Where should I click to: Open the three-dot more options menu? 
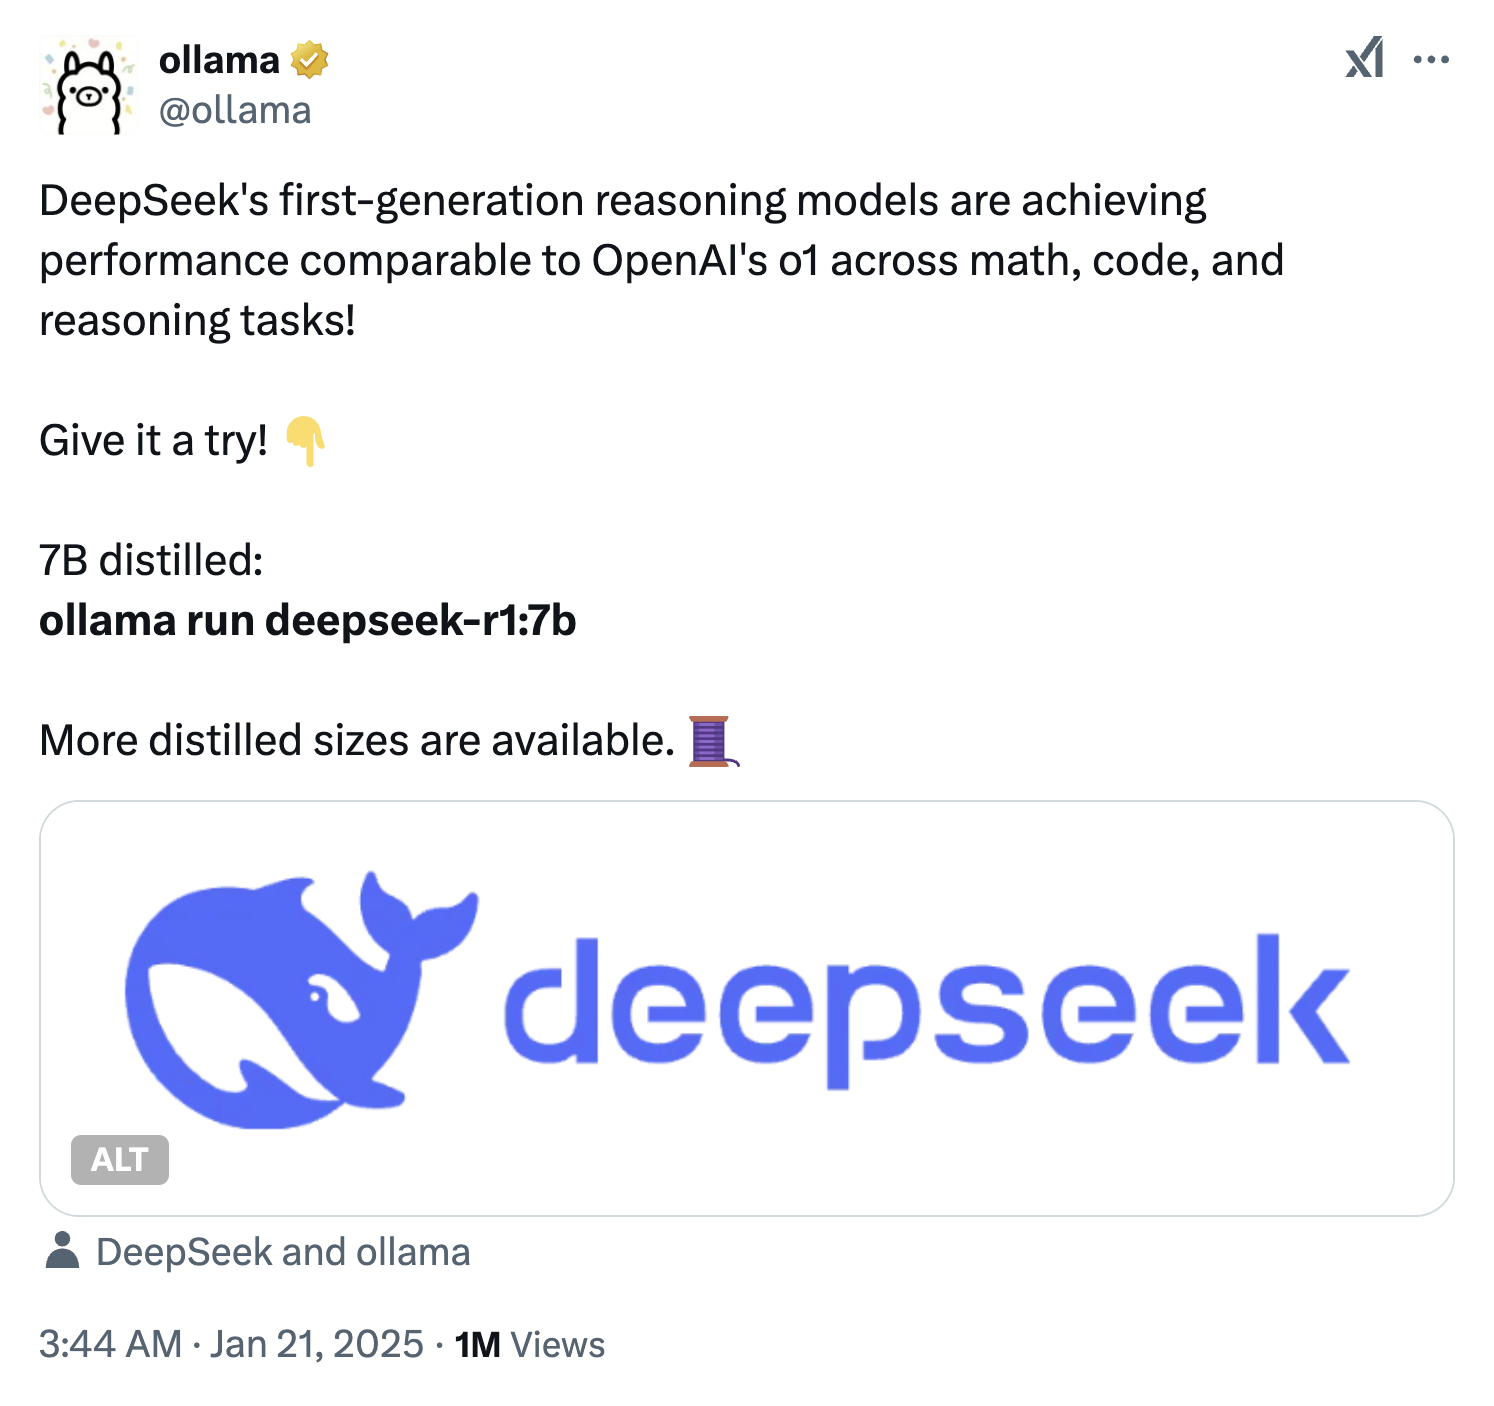1431,60
